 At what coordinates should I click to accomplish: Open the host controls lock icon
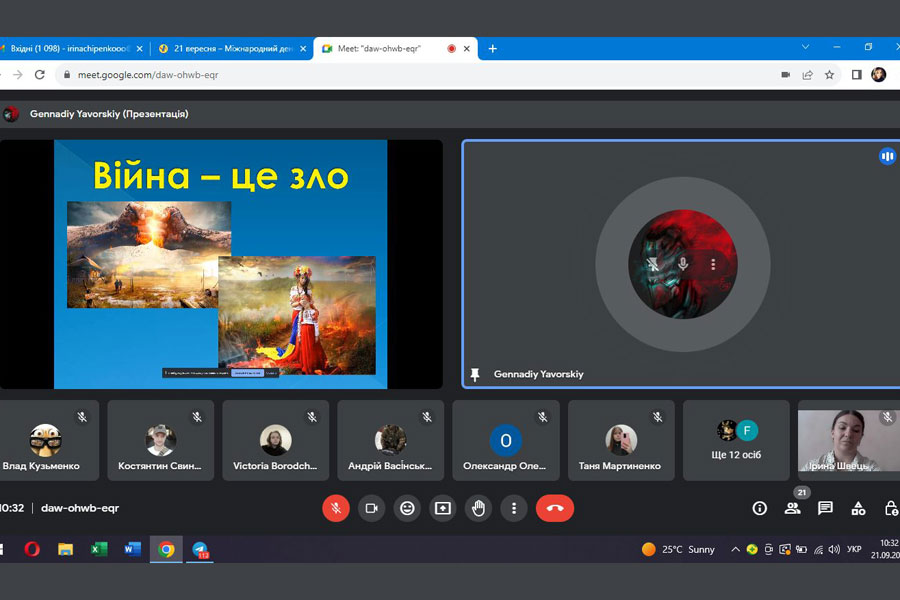890,508
